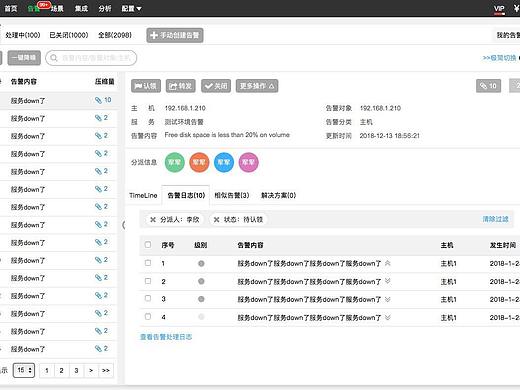Open the 告警 menu with 99+ badge
This screenshot has width=520, height=390.
(x=34, y=9)
